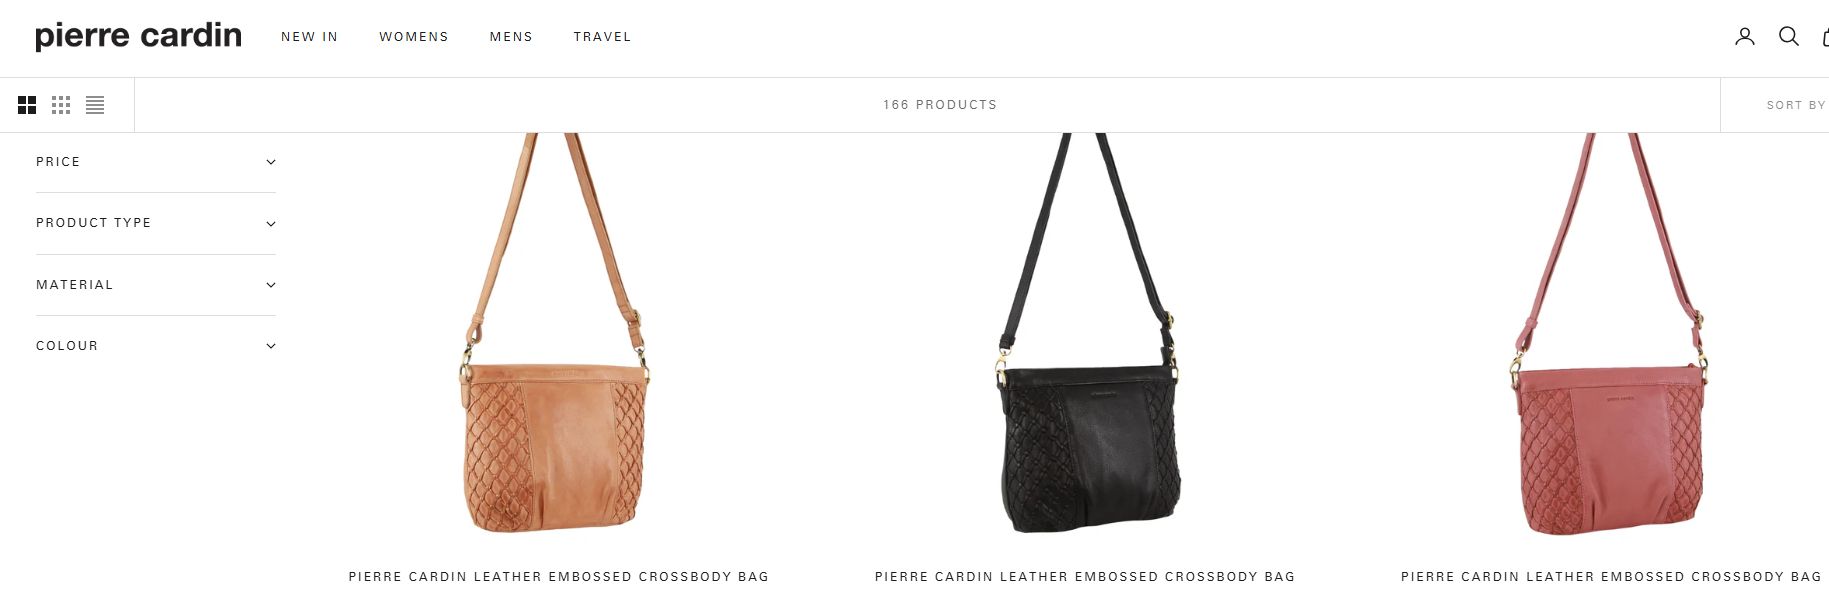Open the Sort By dropdown

click(1795, 105)
